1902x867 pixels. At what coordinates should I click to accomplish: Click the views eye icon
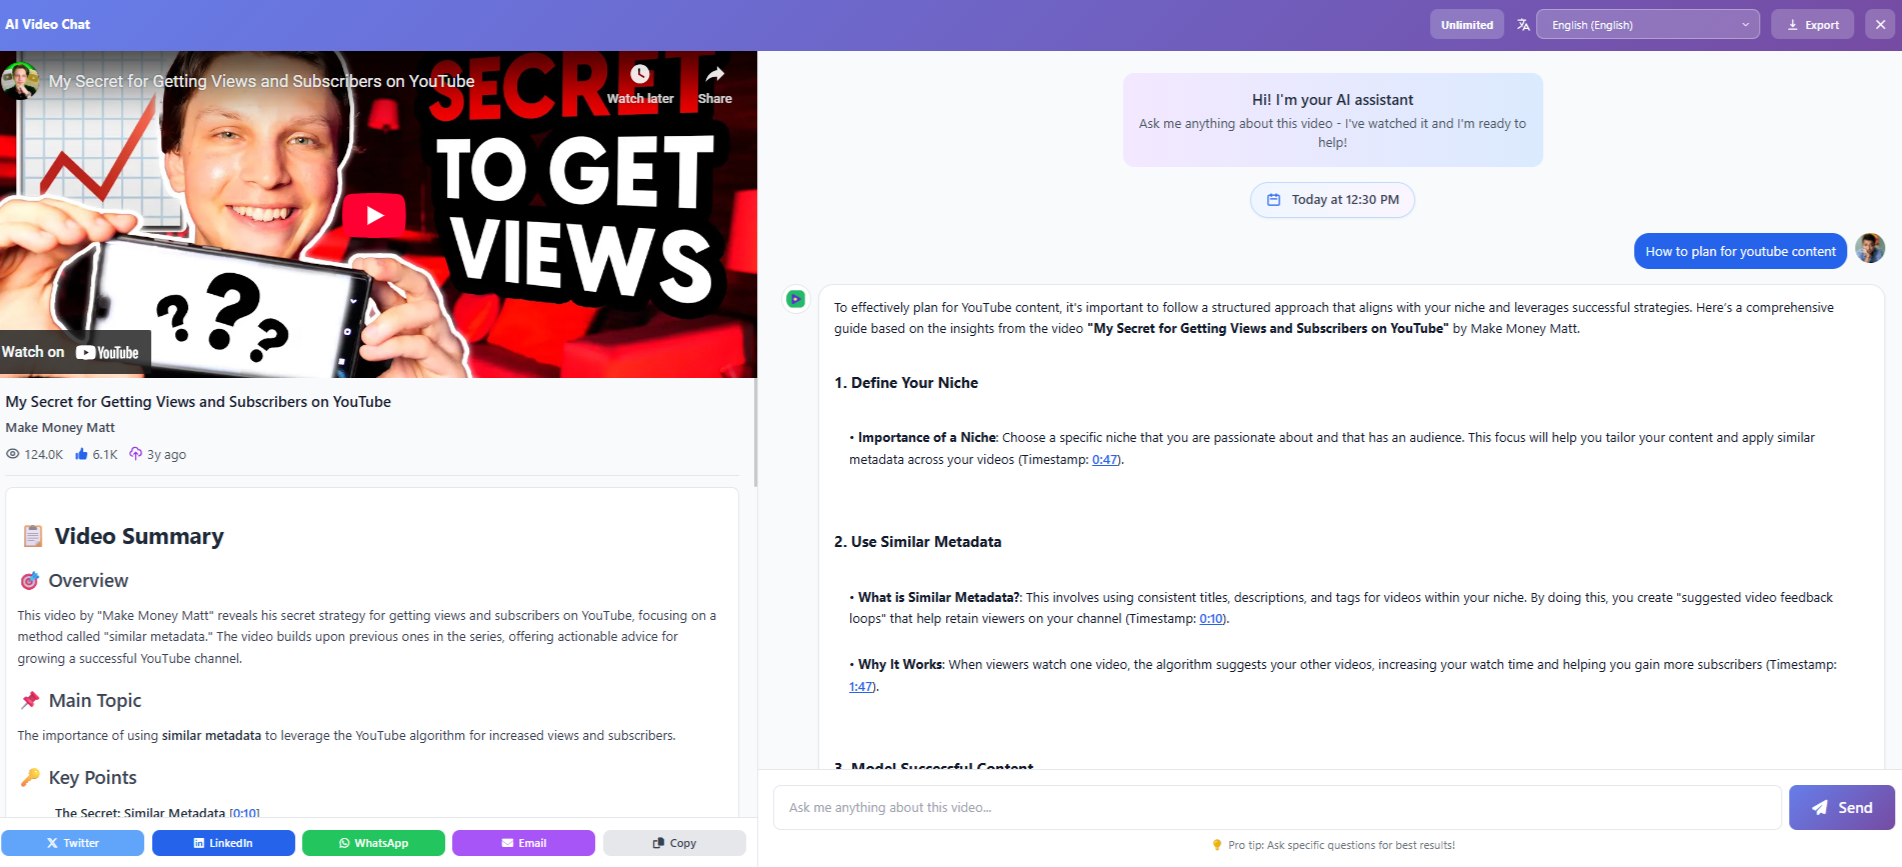click(x=13, y=454)
